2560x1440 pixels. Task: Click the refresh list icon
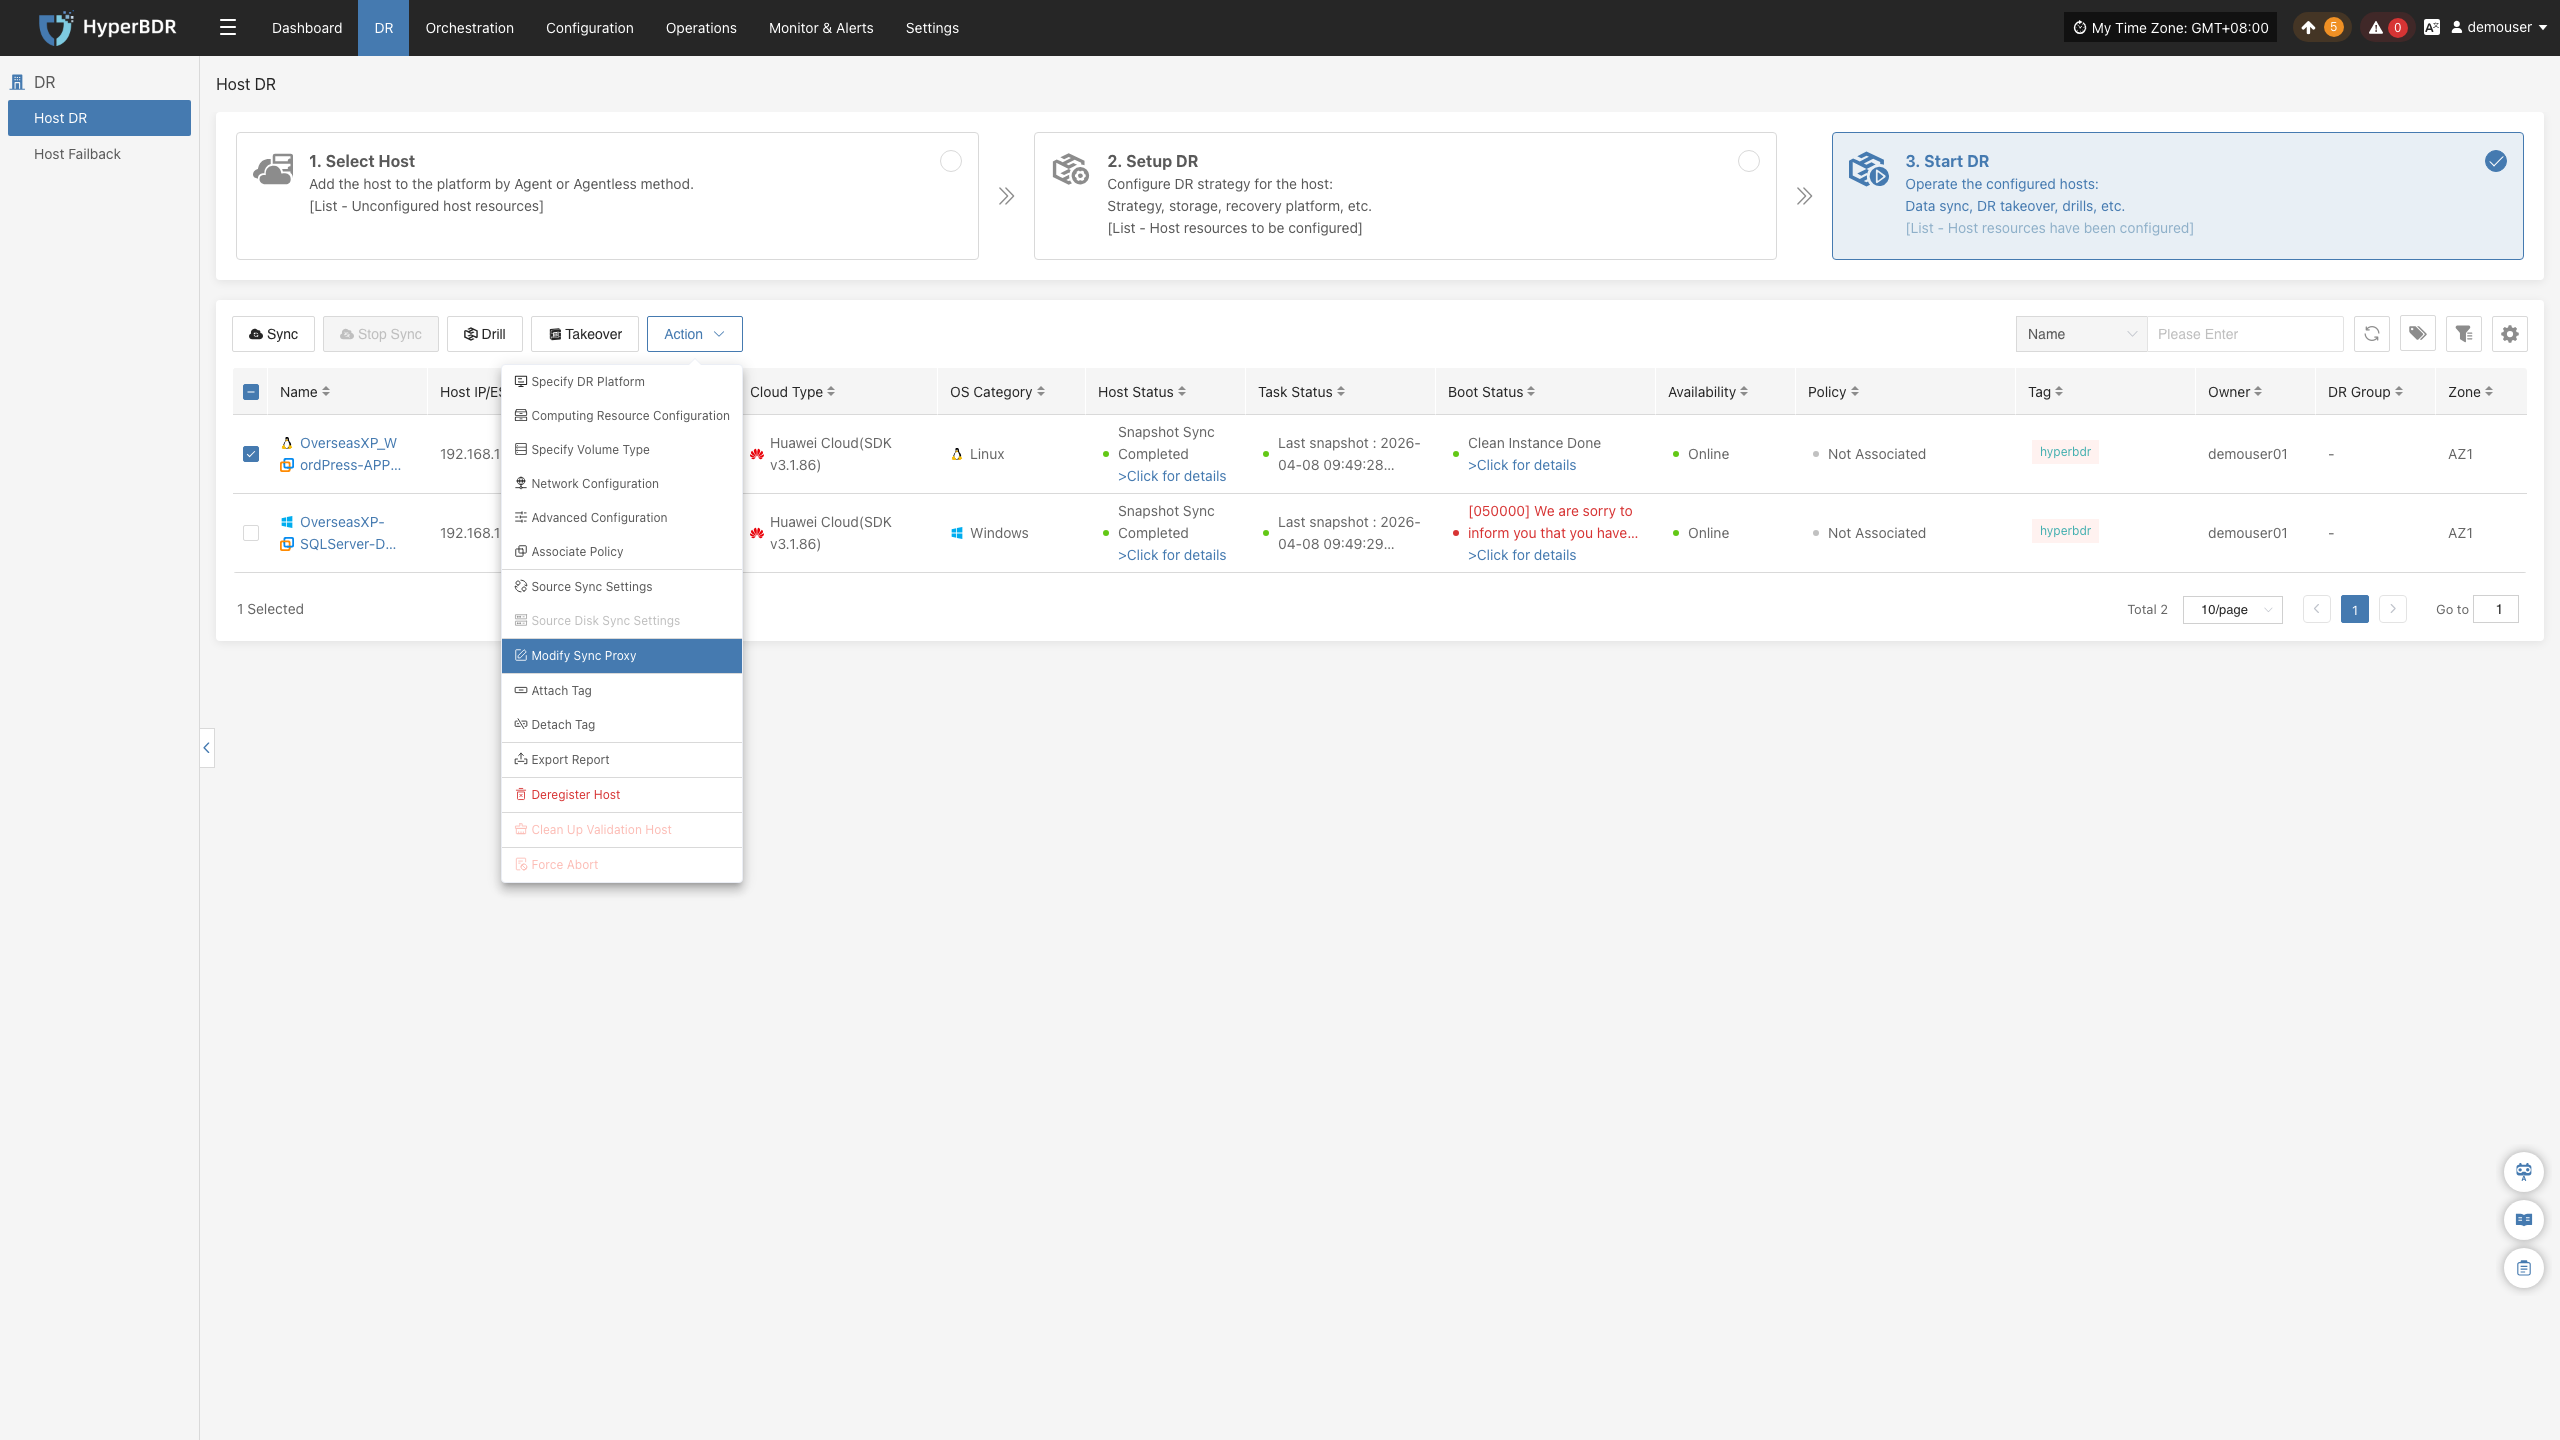click(x=2372, y=334)
